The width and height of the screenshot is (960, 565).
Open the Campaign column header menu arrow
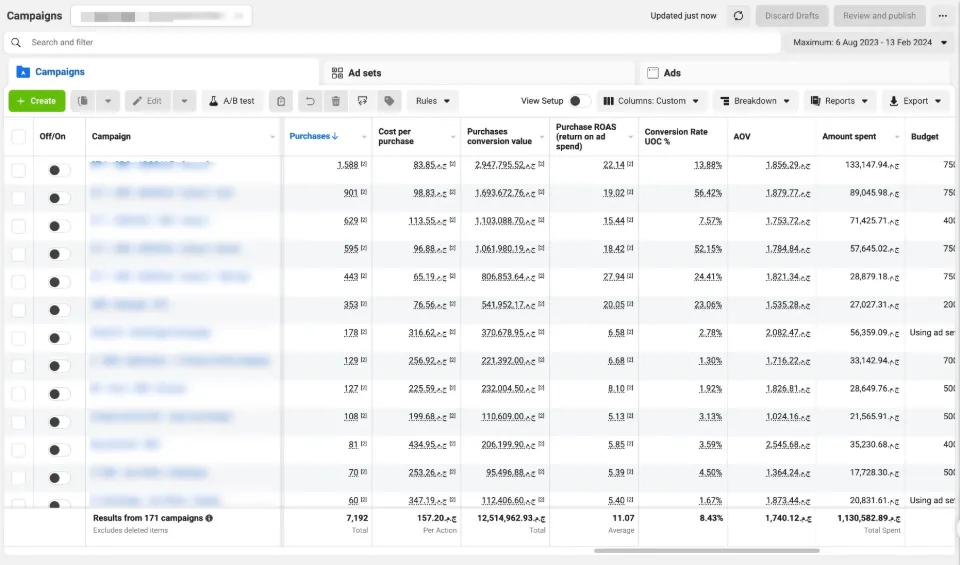point(272,137)
